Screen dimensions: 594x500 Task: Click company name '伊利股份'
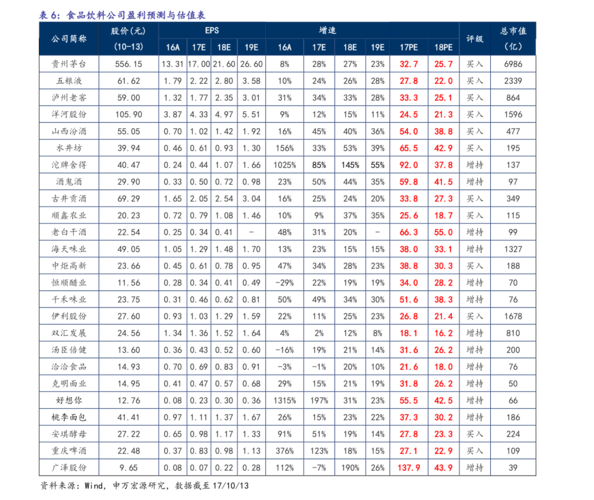click(69, 316)
